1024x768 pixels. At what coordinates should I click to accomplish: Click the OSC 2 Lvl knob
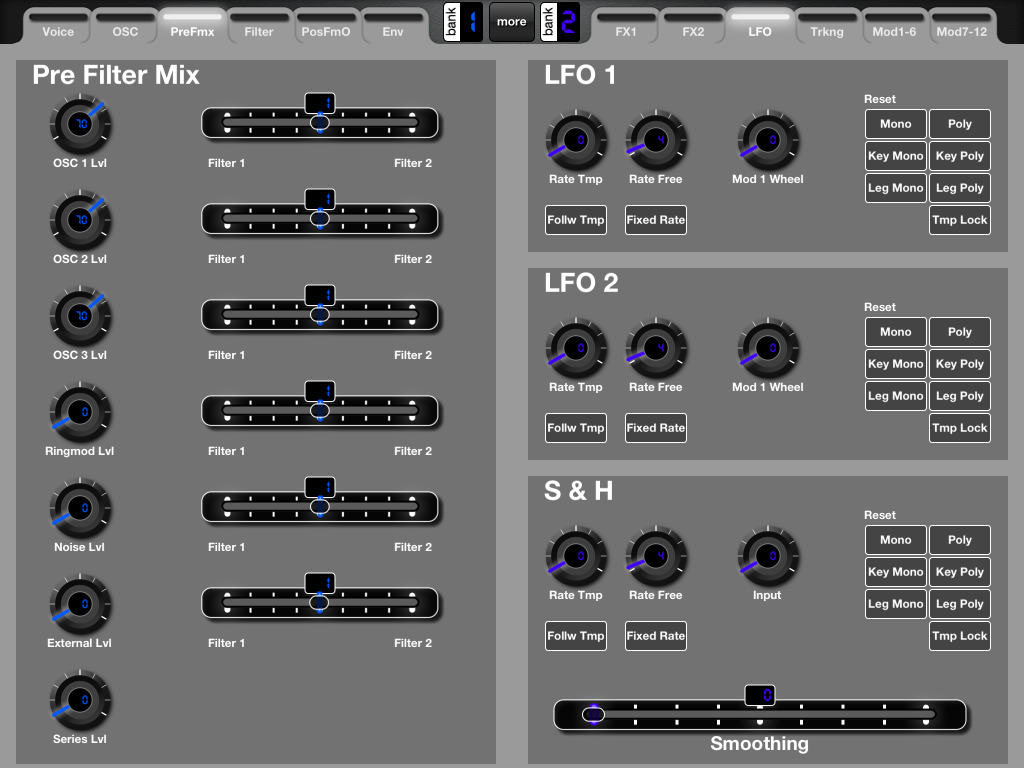coord(80,220)
